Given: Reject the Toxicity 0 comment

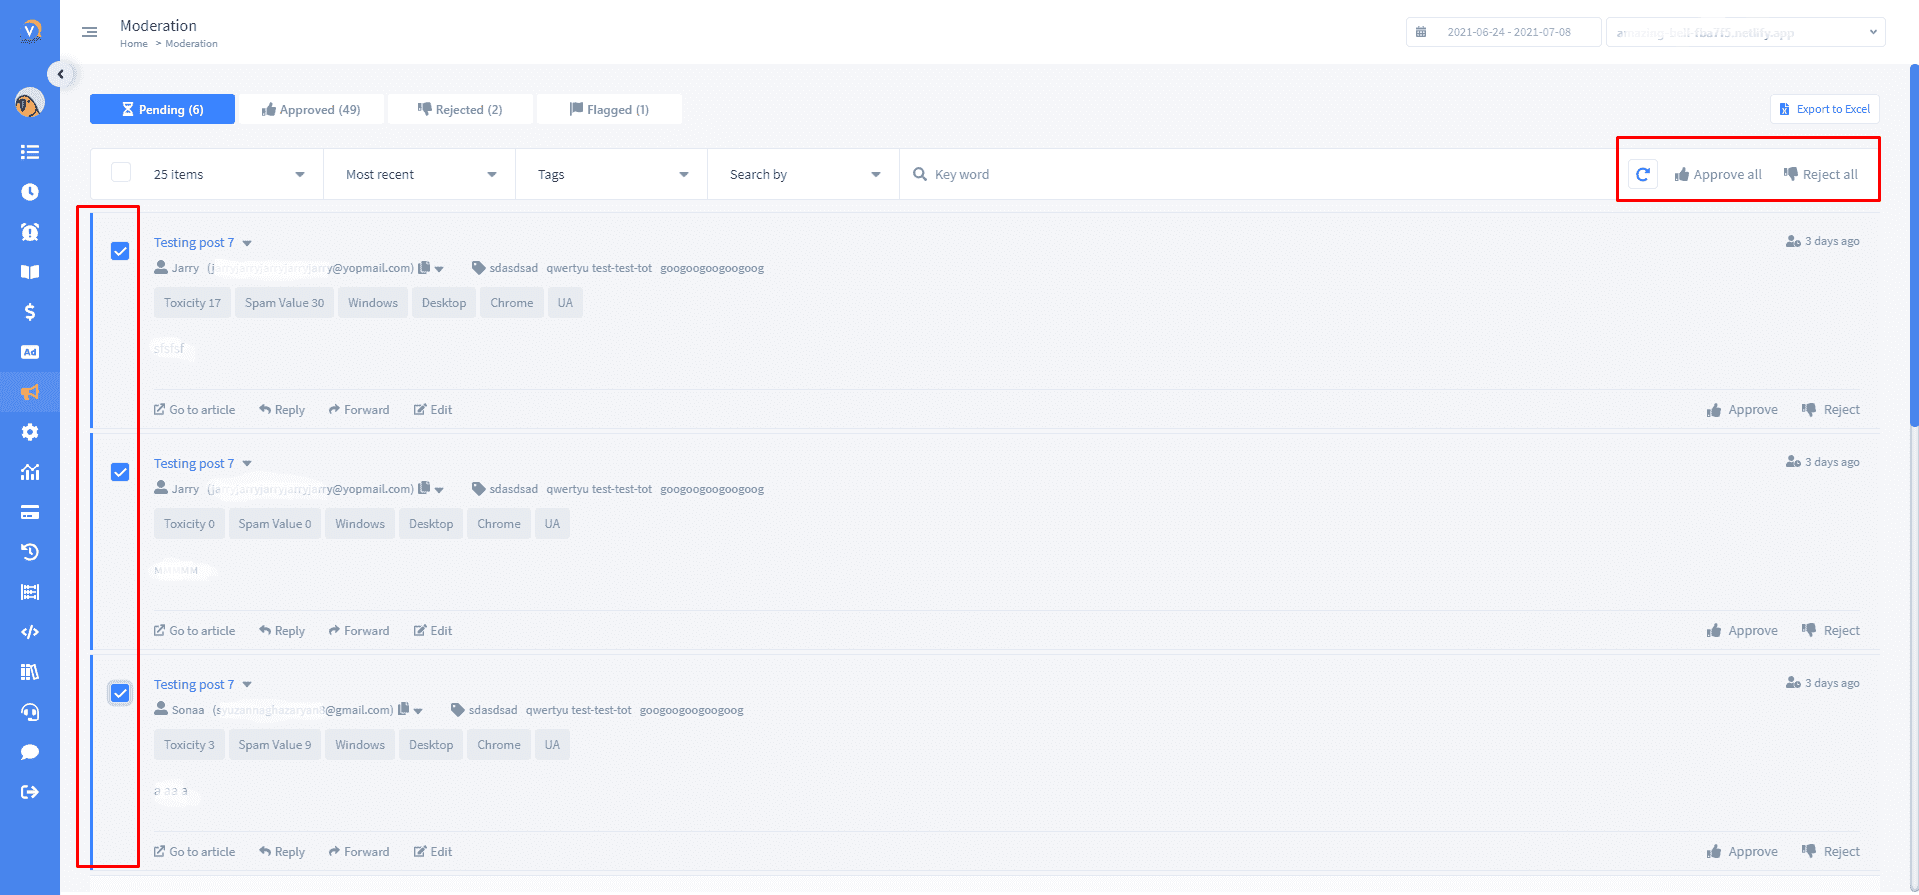Looking at the screenshot, I should tap(1831, 631).
